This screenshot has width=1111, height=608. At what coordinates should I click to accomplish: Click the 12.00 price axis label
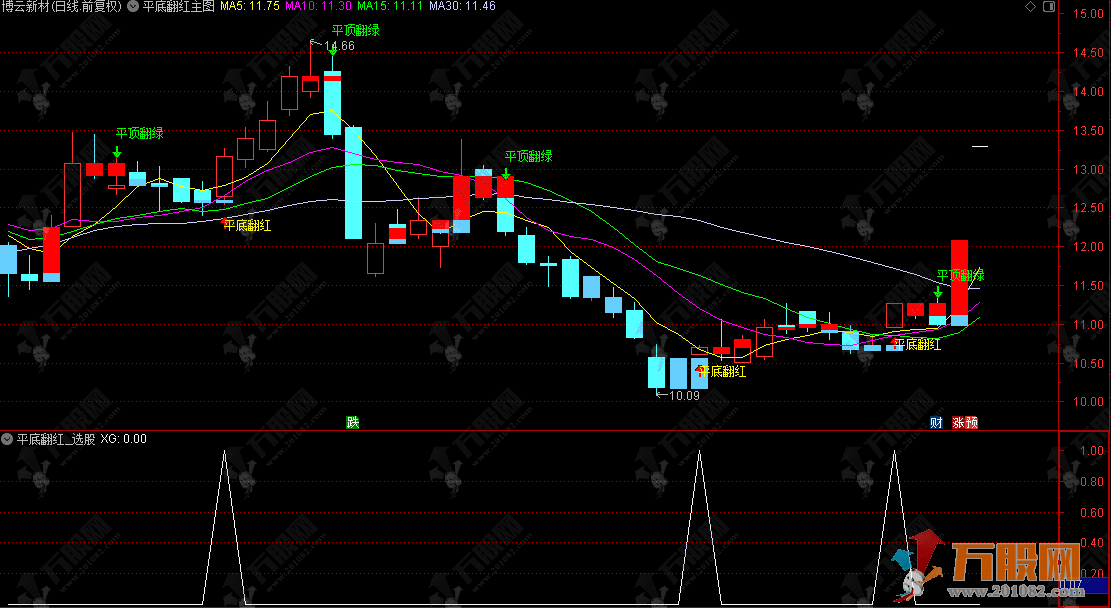(1088, 247)
